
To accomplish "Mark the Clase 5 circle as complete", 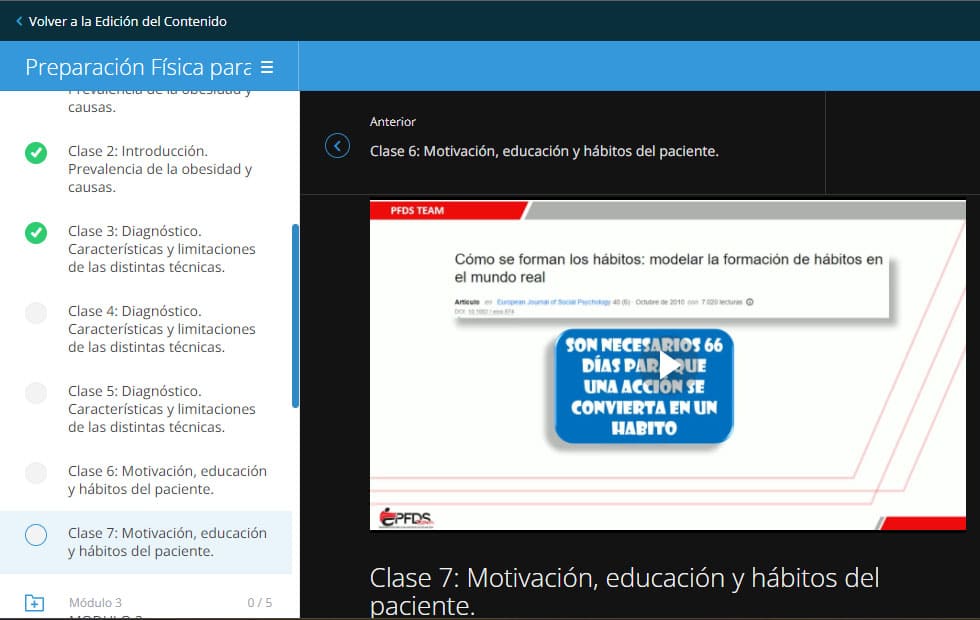I will (x=36, y=393).
